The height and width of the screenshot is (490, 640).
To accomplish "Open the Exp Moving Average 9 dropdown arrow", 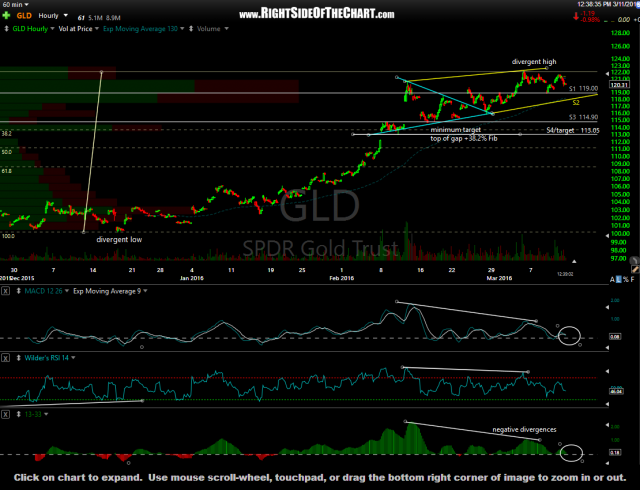I will (145, 291).
